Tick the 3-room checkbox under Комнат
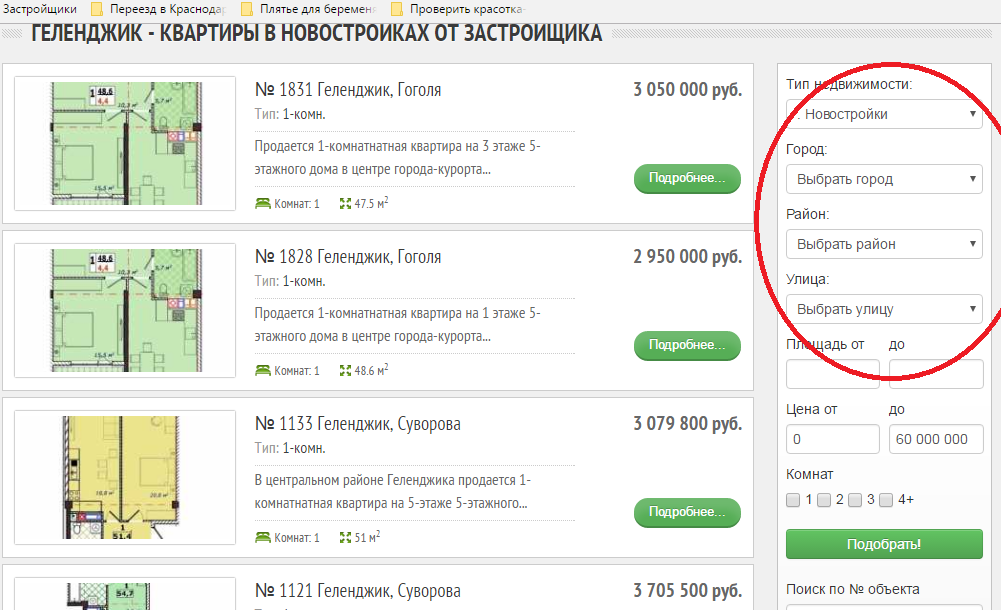This screenshot has height=610, width=1001. pos(855,500)
